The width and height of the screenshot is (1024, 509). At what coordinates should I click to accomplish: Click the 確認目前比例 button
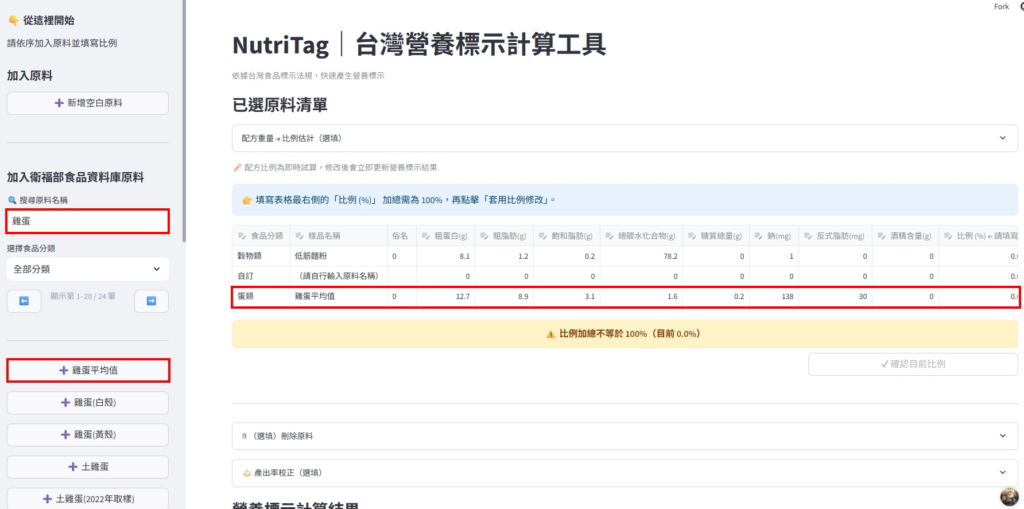(912, 365)
